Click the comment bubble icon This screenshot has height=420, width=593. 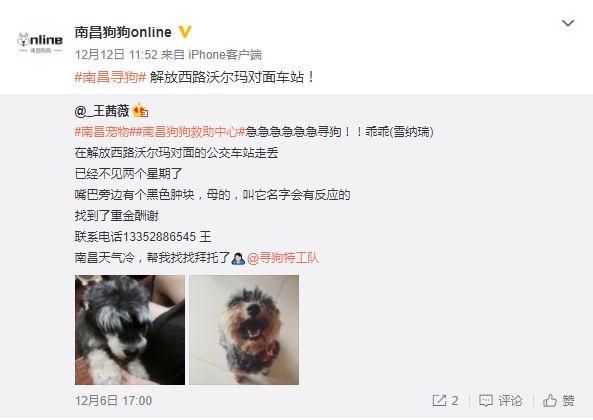point(486,400)
